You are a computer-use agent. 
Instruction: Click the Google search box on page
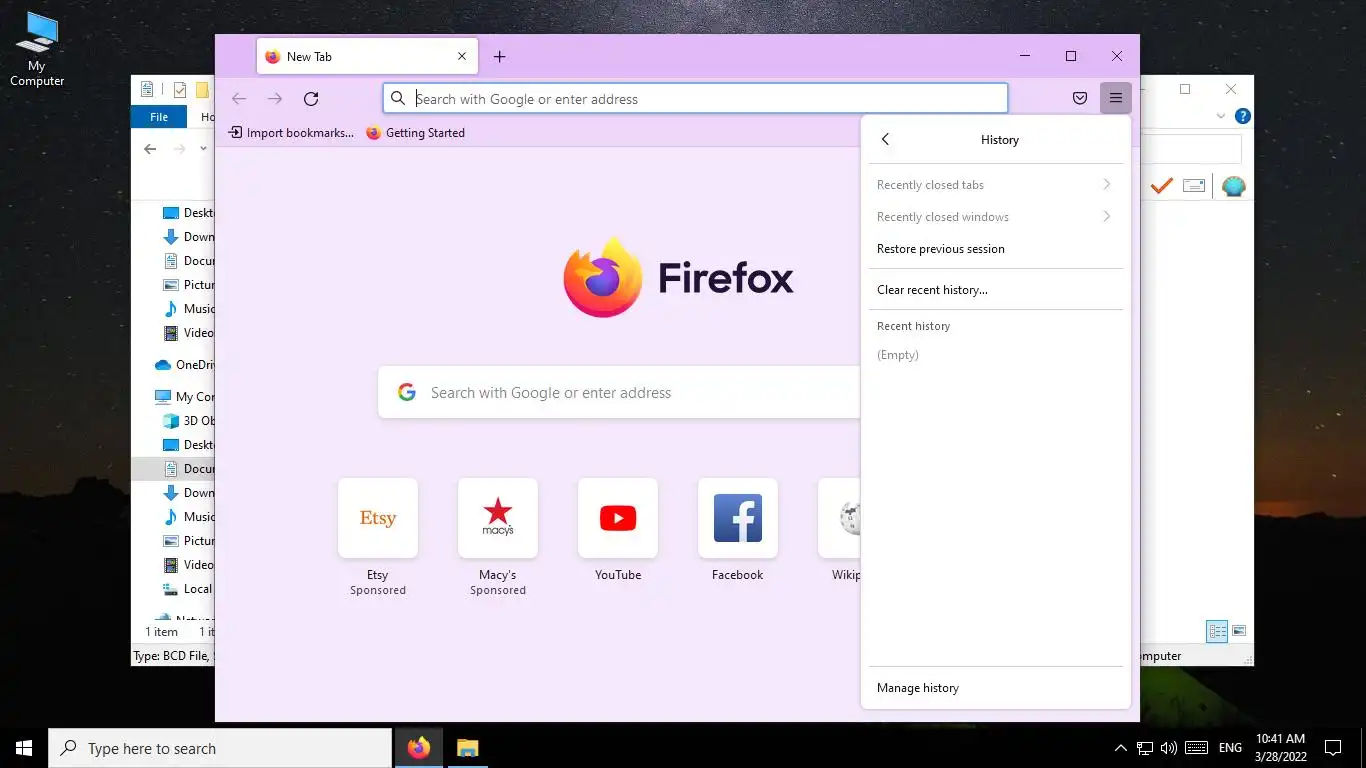pyautogui.click(x=619, y=393)
